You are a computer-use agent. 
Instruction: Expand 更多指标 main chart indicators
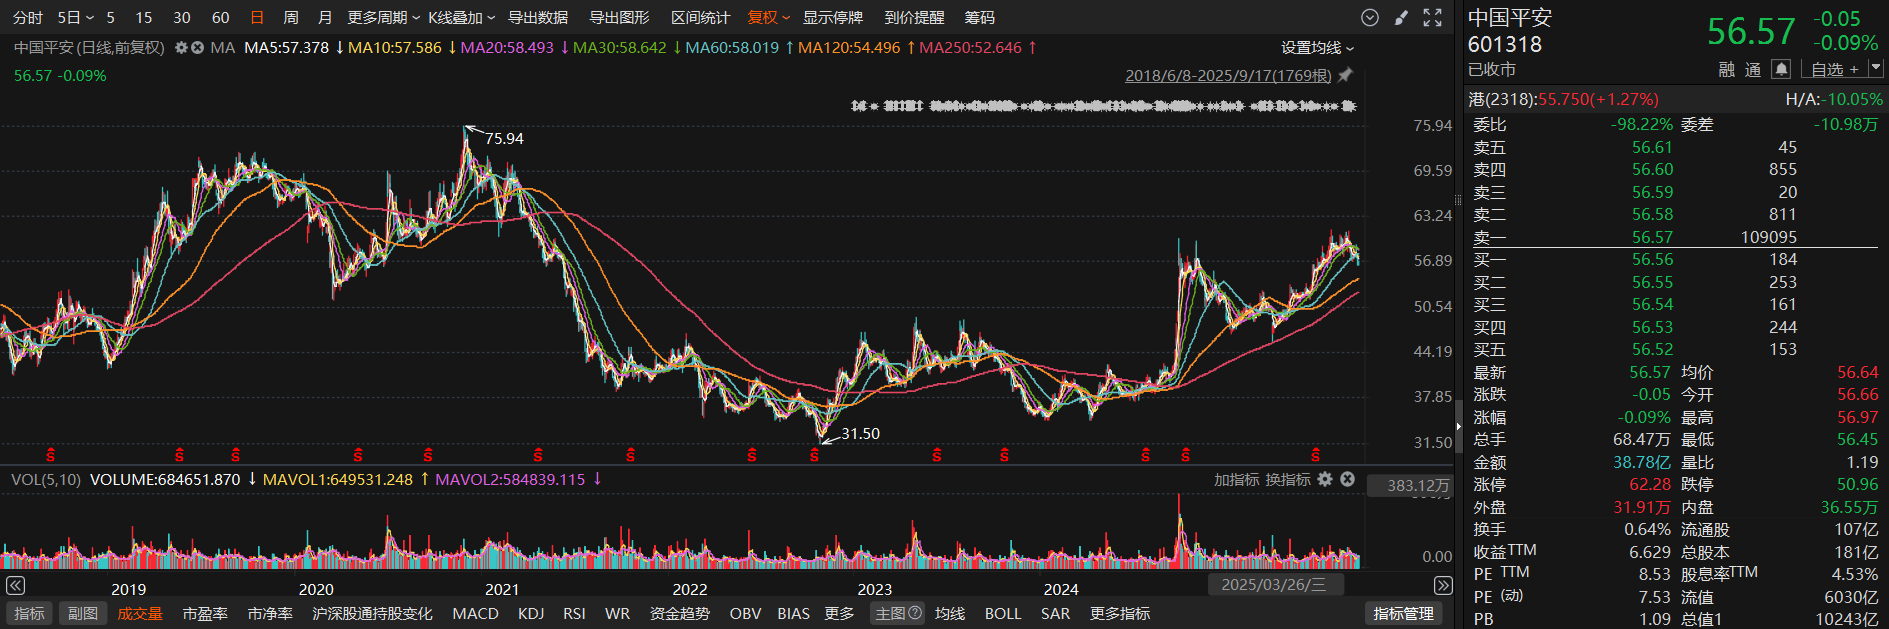(x=1120, y=613)
